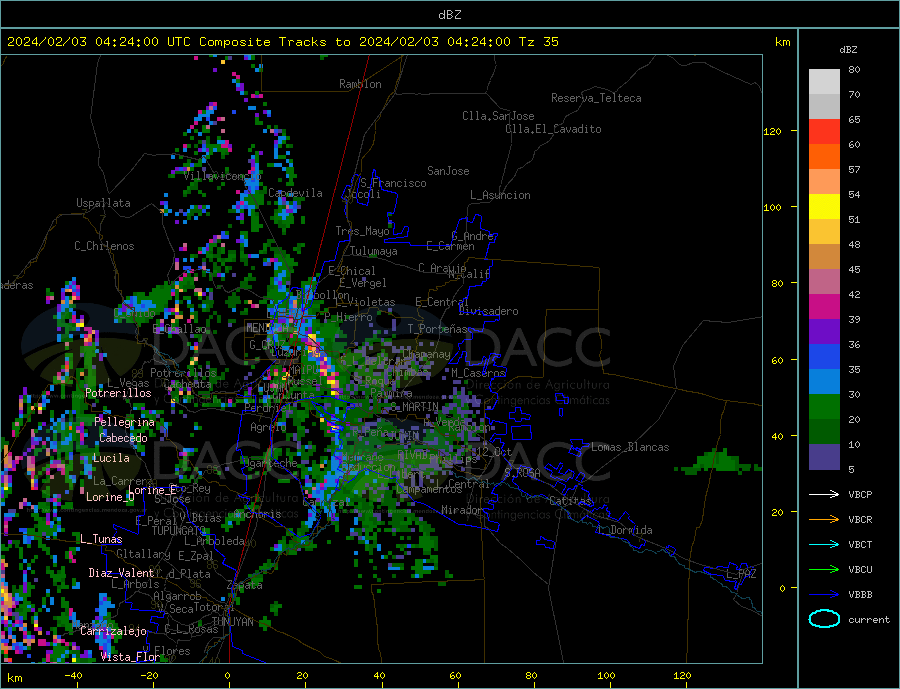The image size is (900, 689).
Task: Click the Clla.SanJose label
Action: tap(498, 116)
